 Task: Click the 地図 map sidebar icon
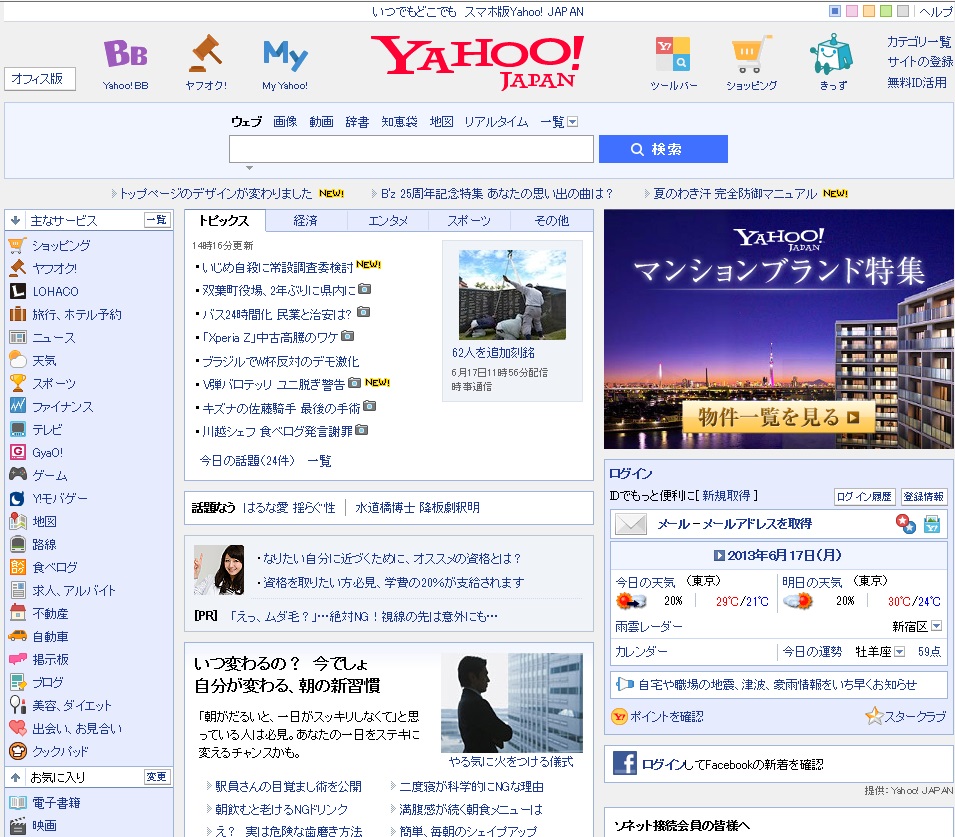point(18,521)
